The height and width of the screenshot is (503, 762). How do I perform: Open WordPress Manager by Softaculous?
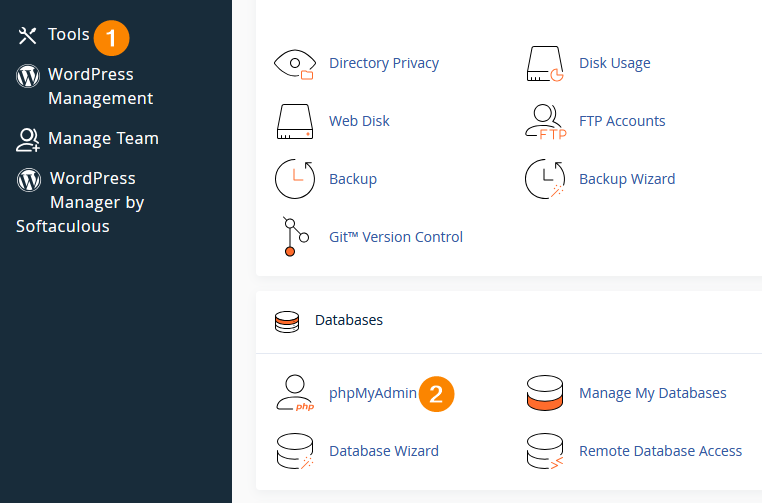coord(80,202)
